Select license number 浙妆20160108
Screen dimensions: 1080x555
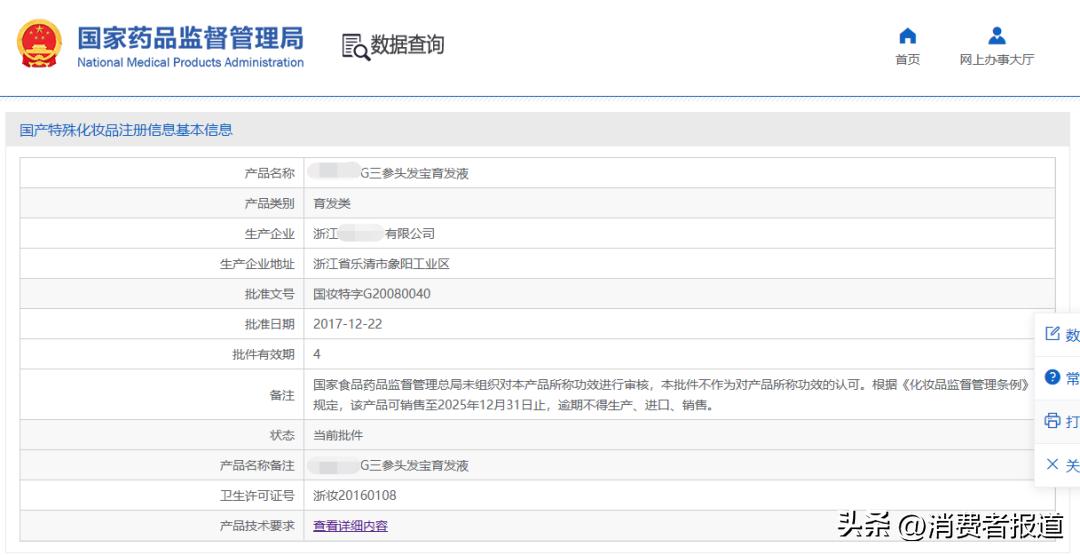355,496
